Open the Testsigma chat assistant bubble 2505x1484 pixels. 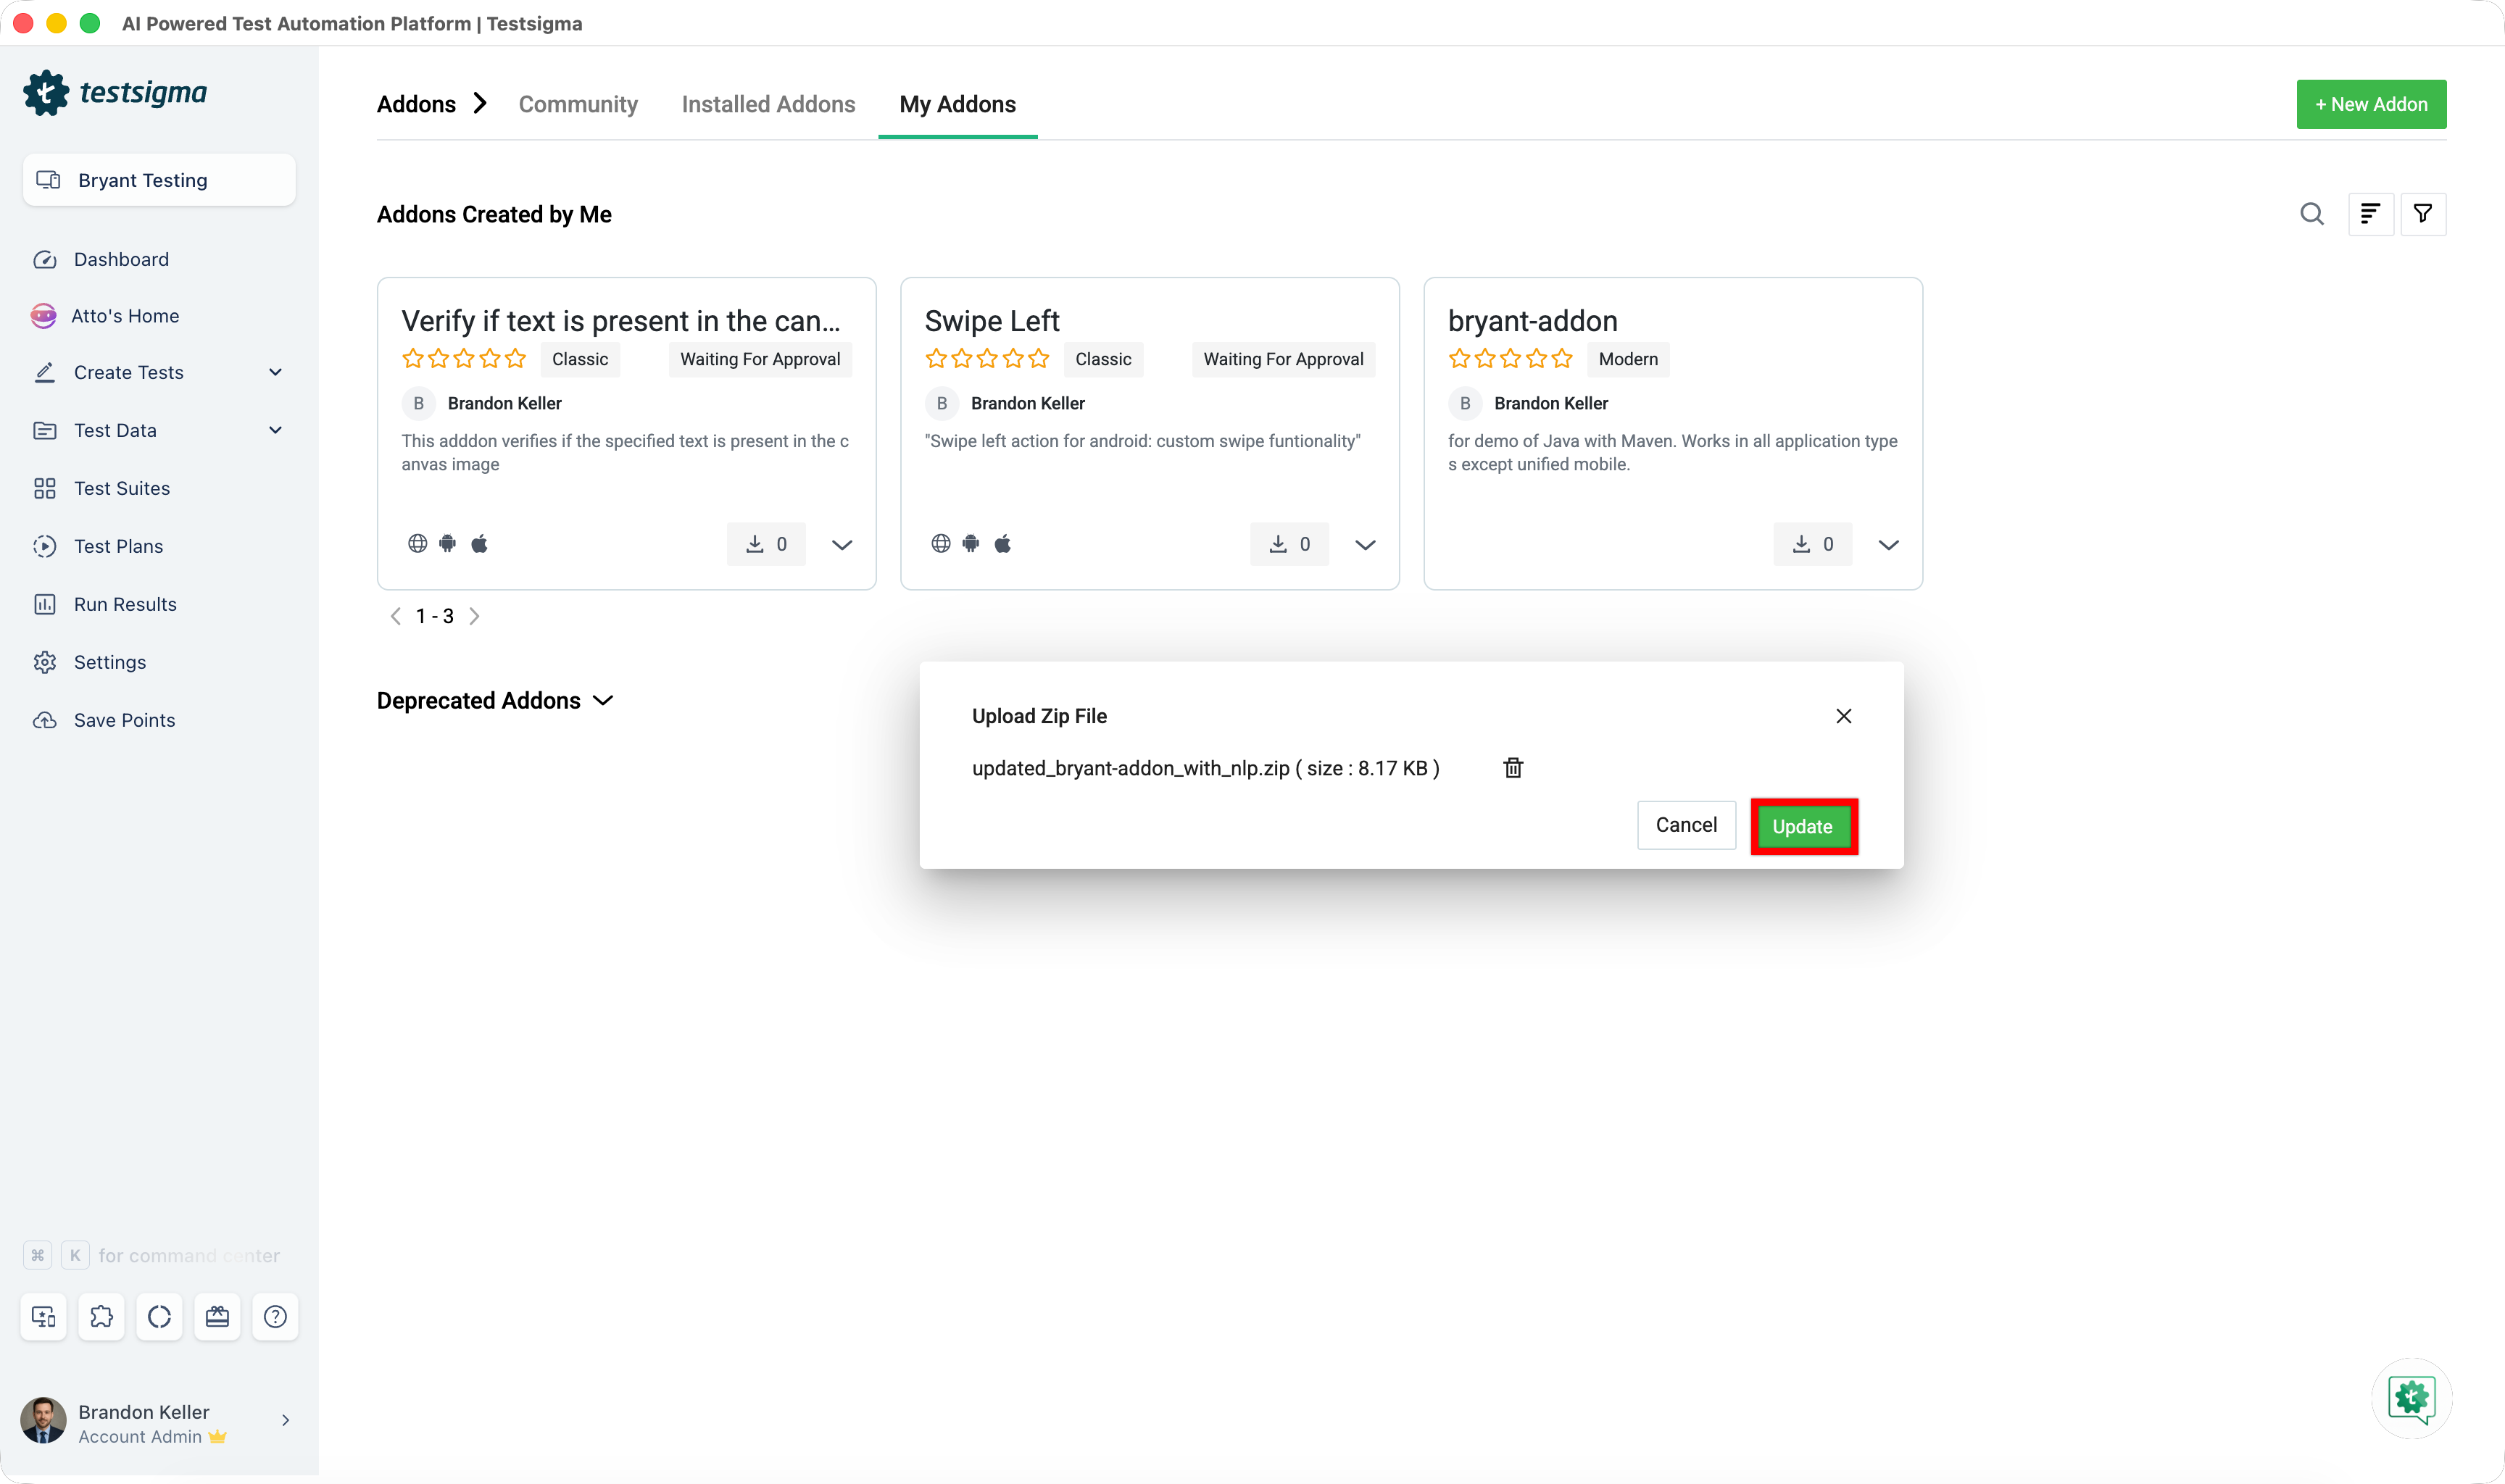click(x=2412, y=1398)
